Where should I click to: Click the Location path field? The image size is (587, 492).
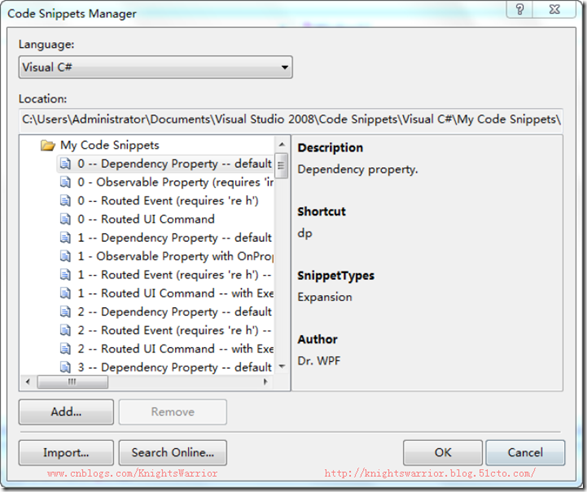tap(291, 119)
